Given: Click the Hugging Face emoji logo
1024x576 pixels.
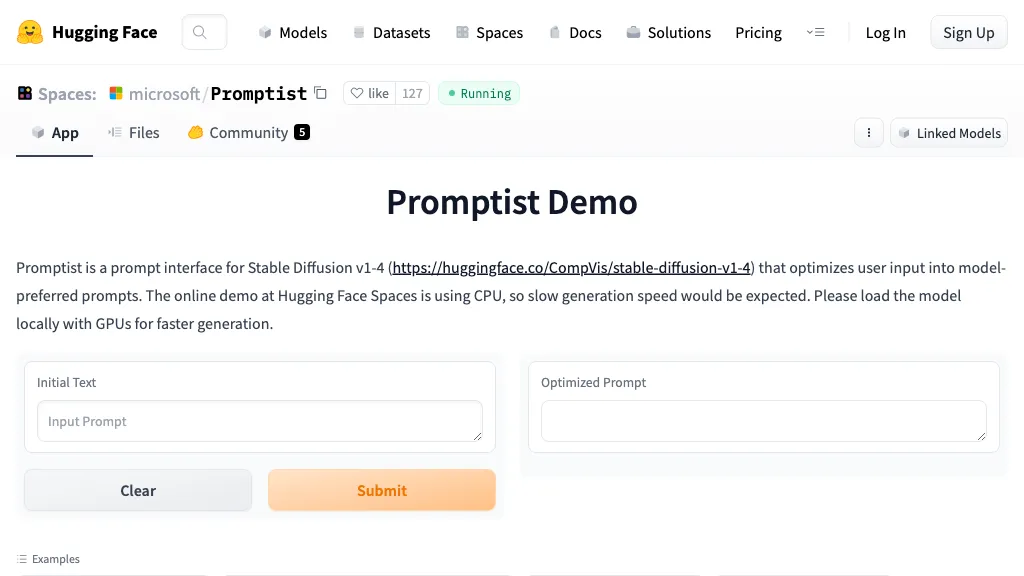Looking at the screenshot, I should pyautogui.click(x=30, y=32).
